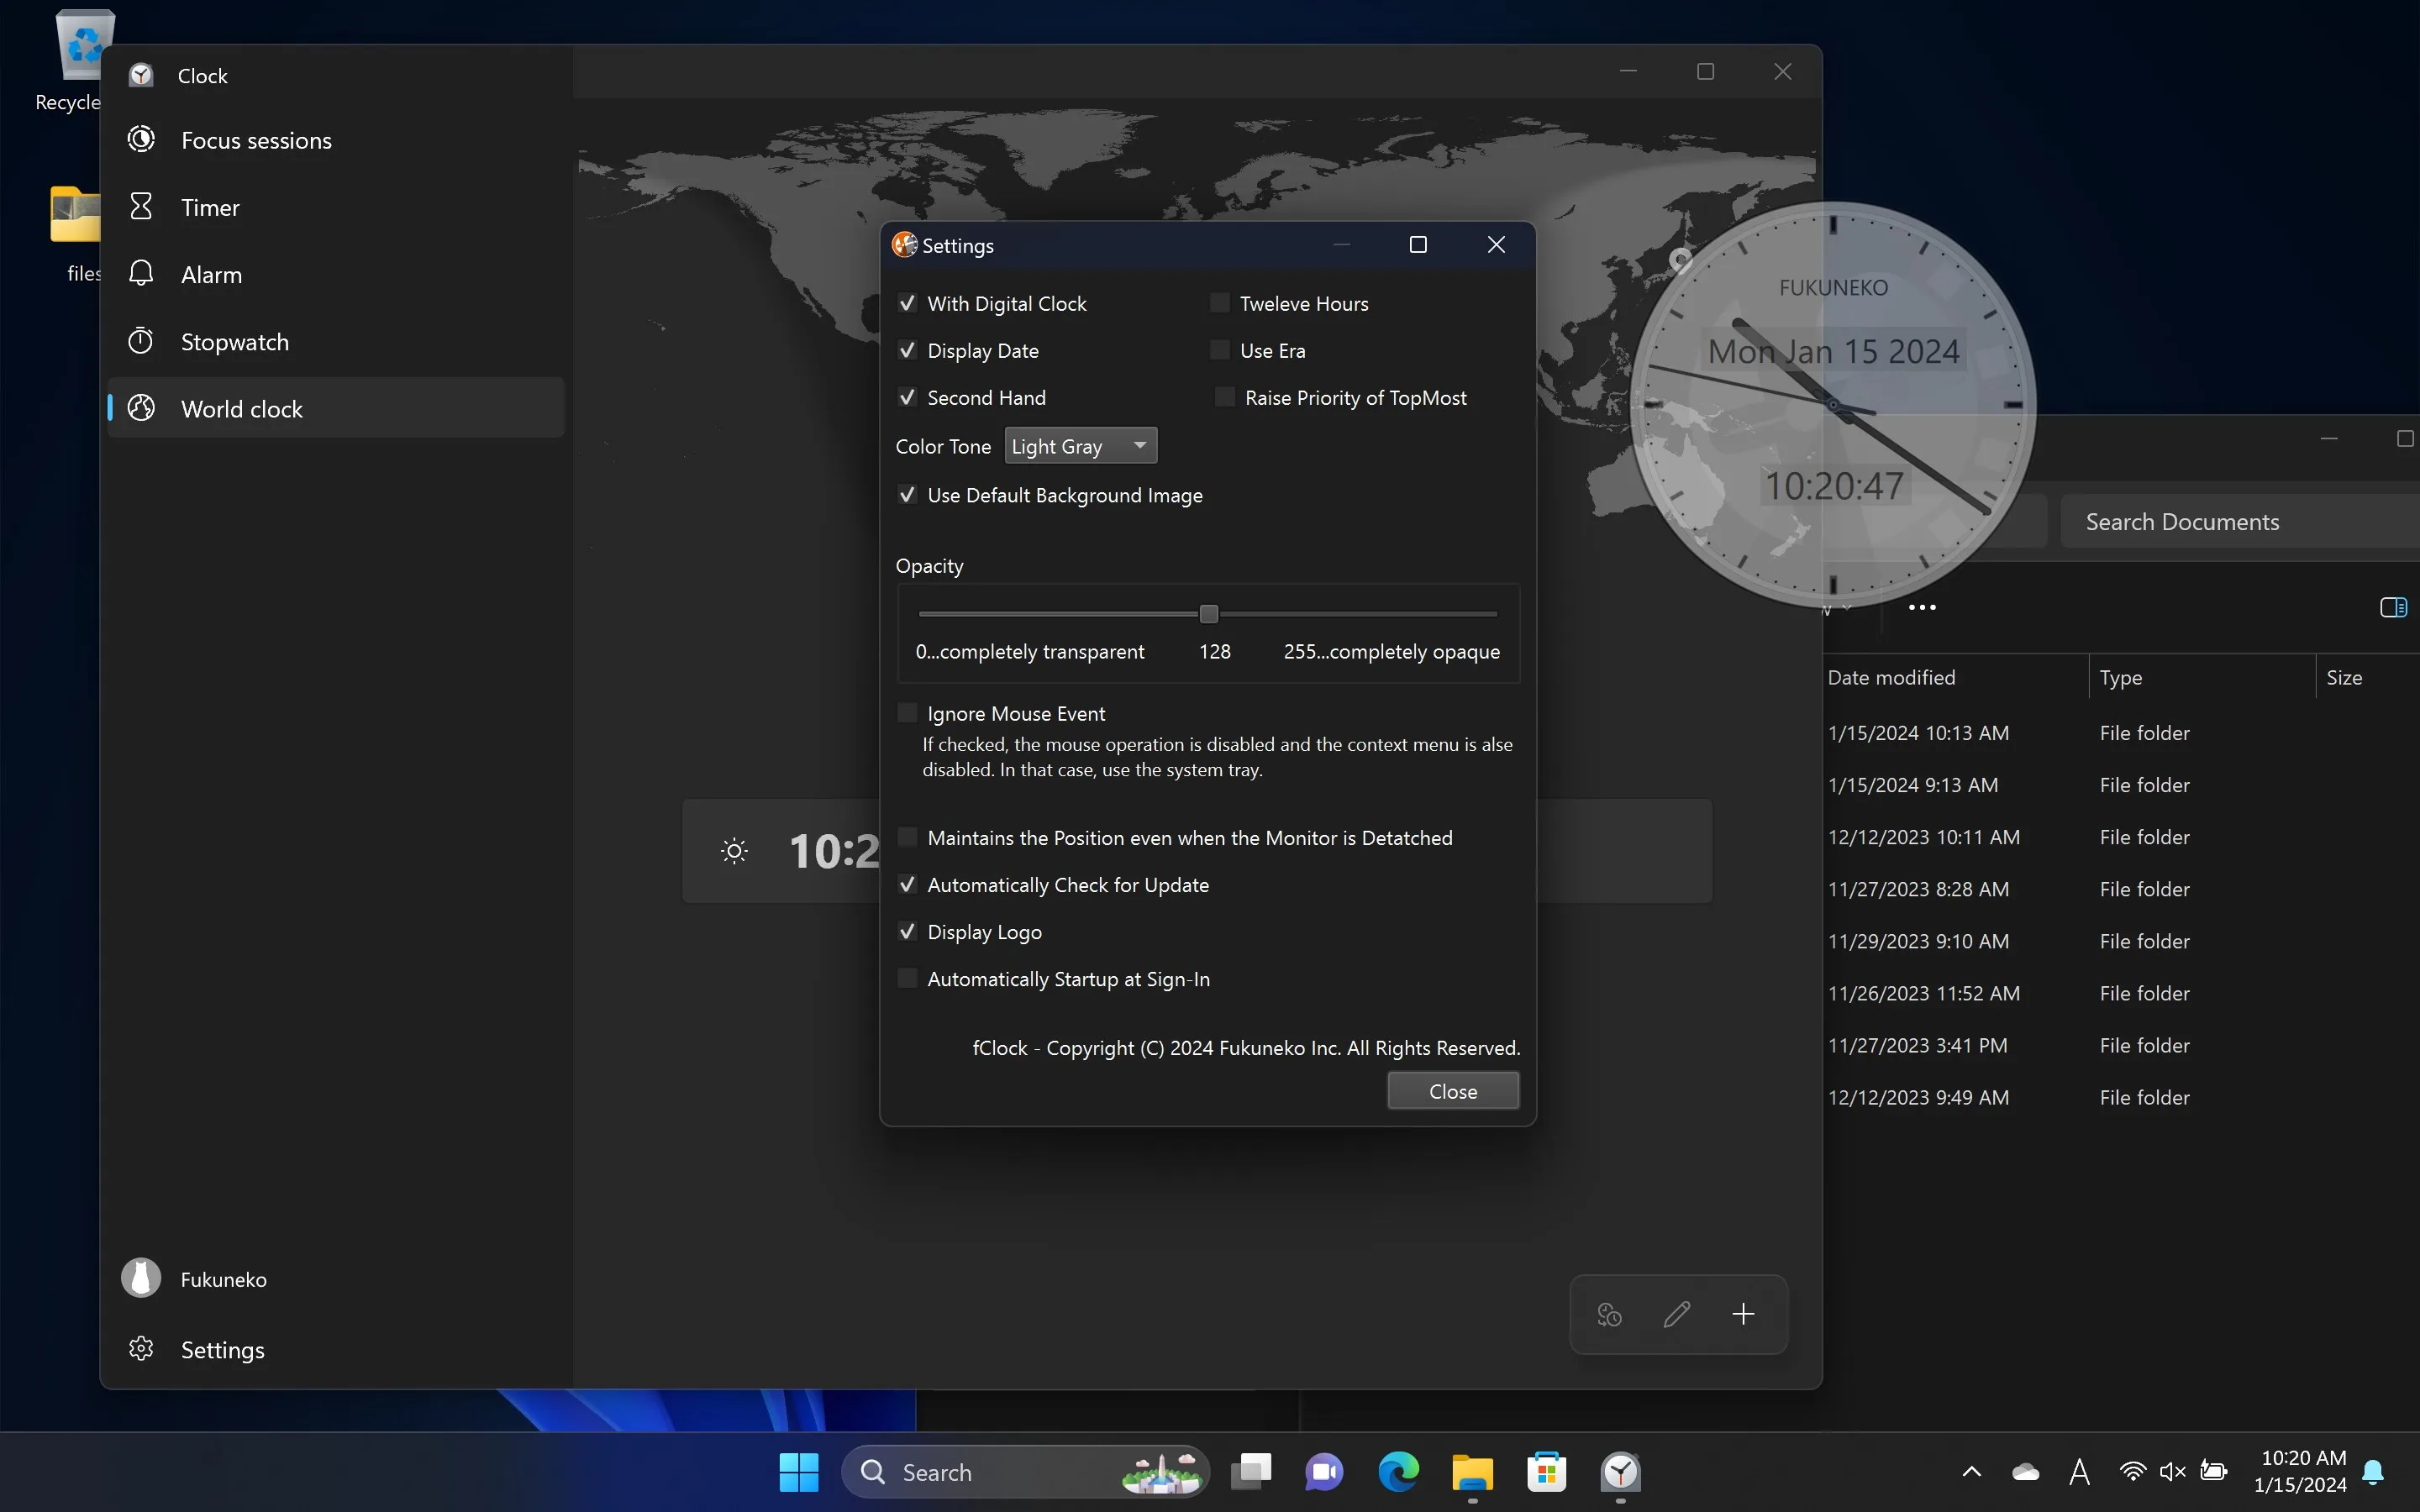The image size is (2420, 1512).
Task: Toggle With Digital Clock checkbox
Action: [x=907, y=303]
